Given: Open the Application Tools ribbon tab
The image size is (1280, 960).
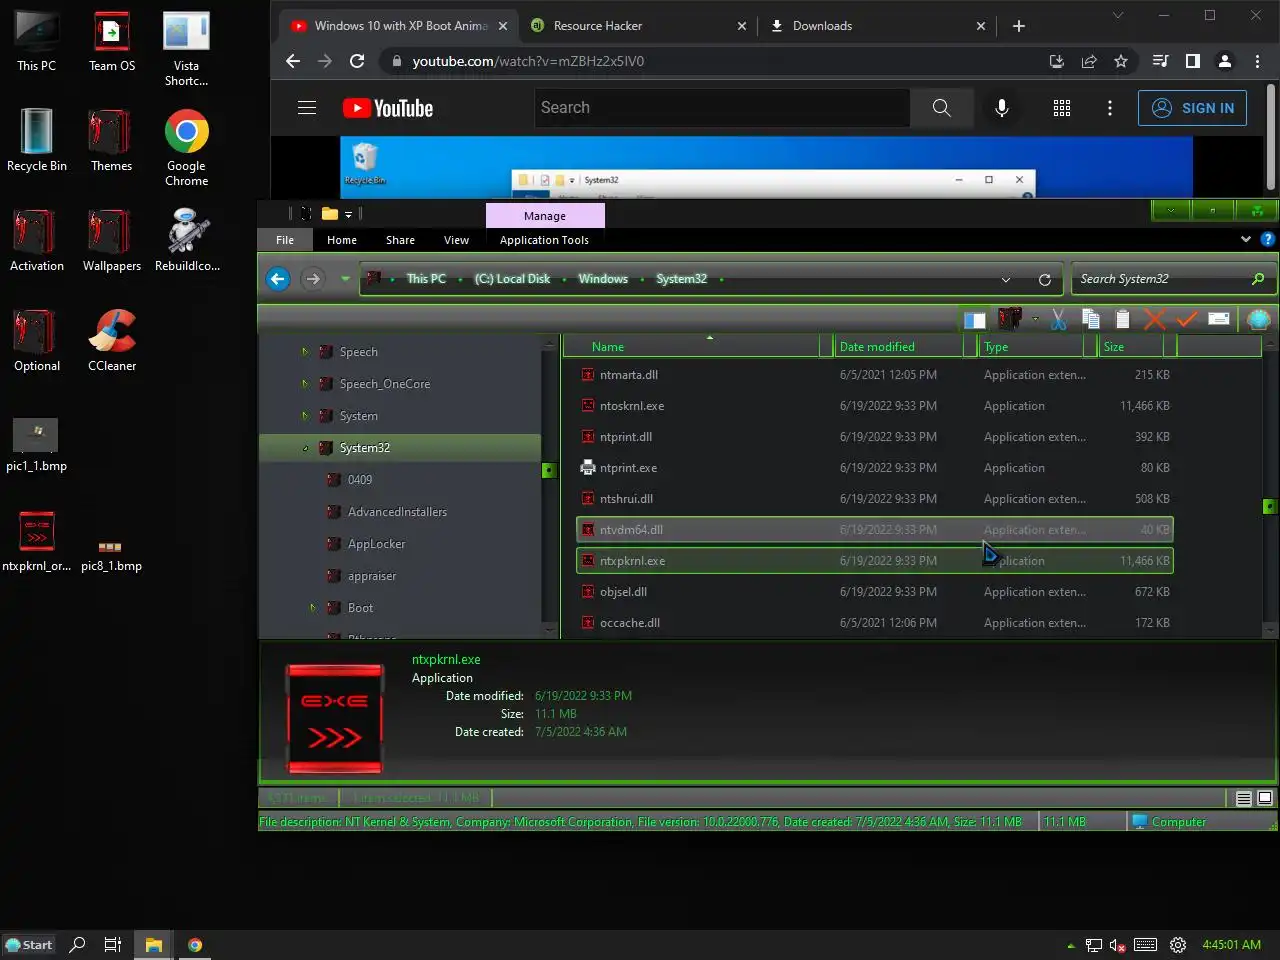Looking at the screenshot, I should [x=544, y=240].
